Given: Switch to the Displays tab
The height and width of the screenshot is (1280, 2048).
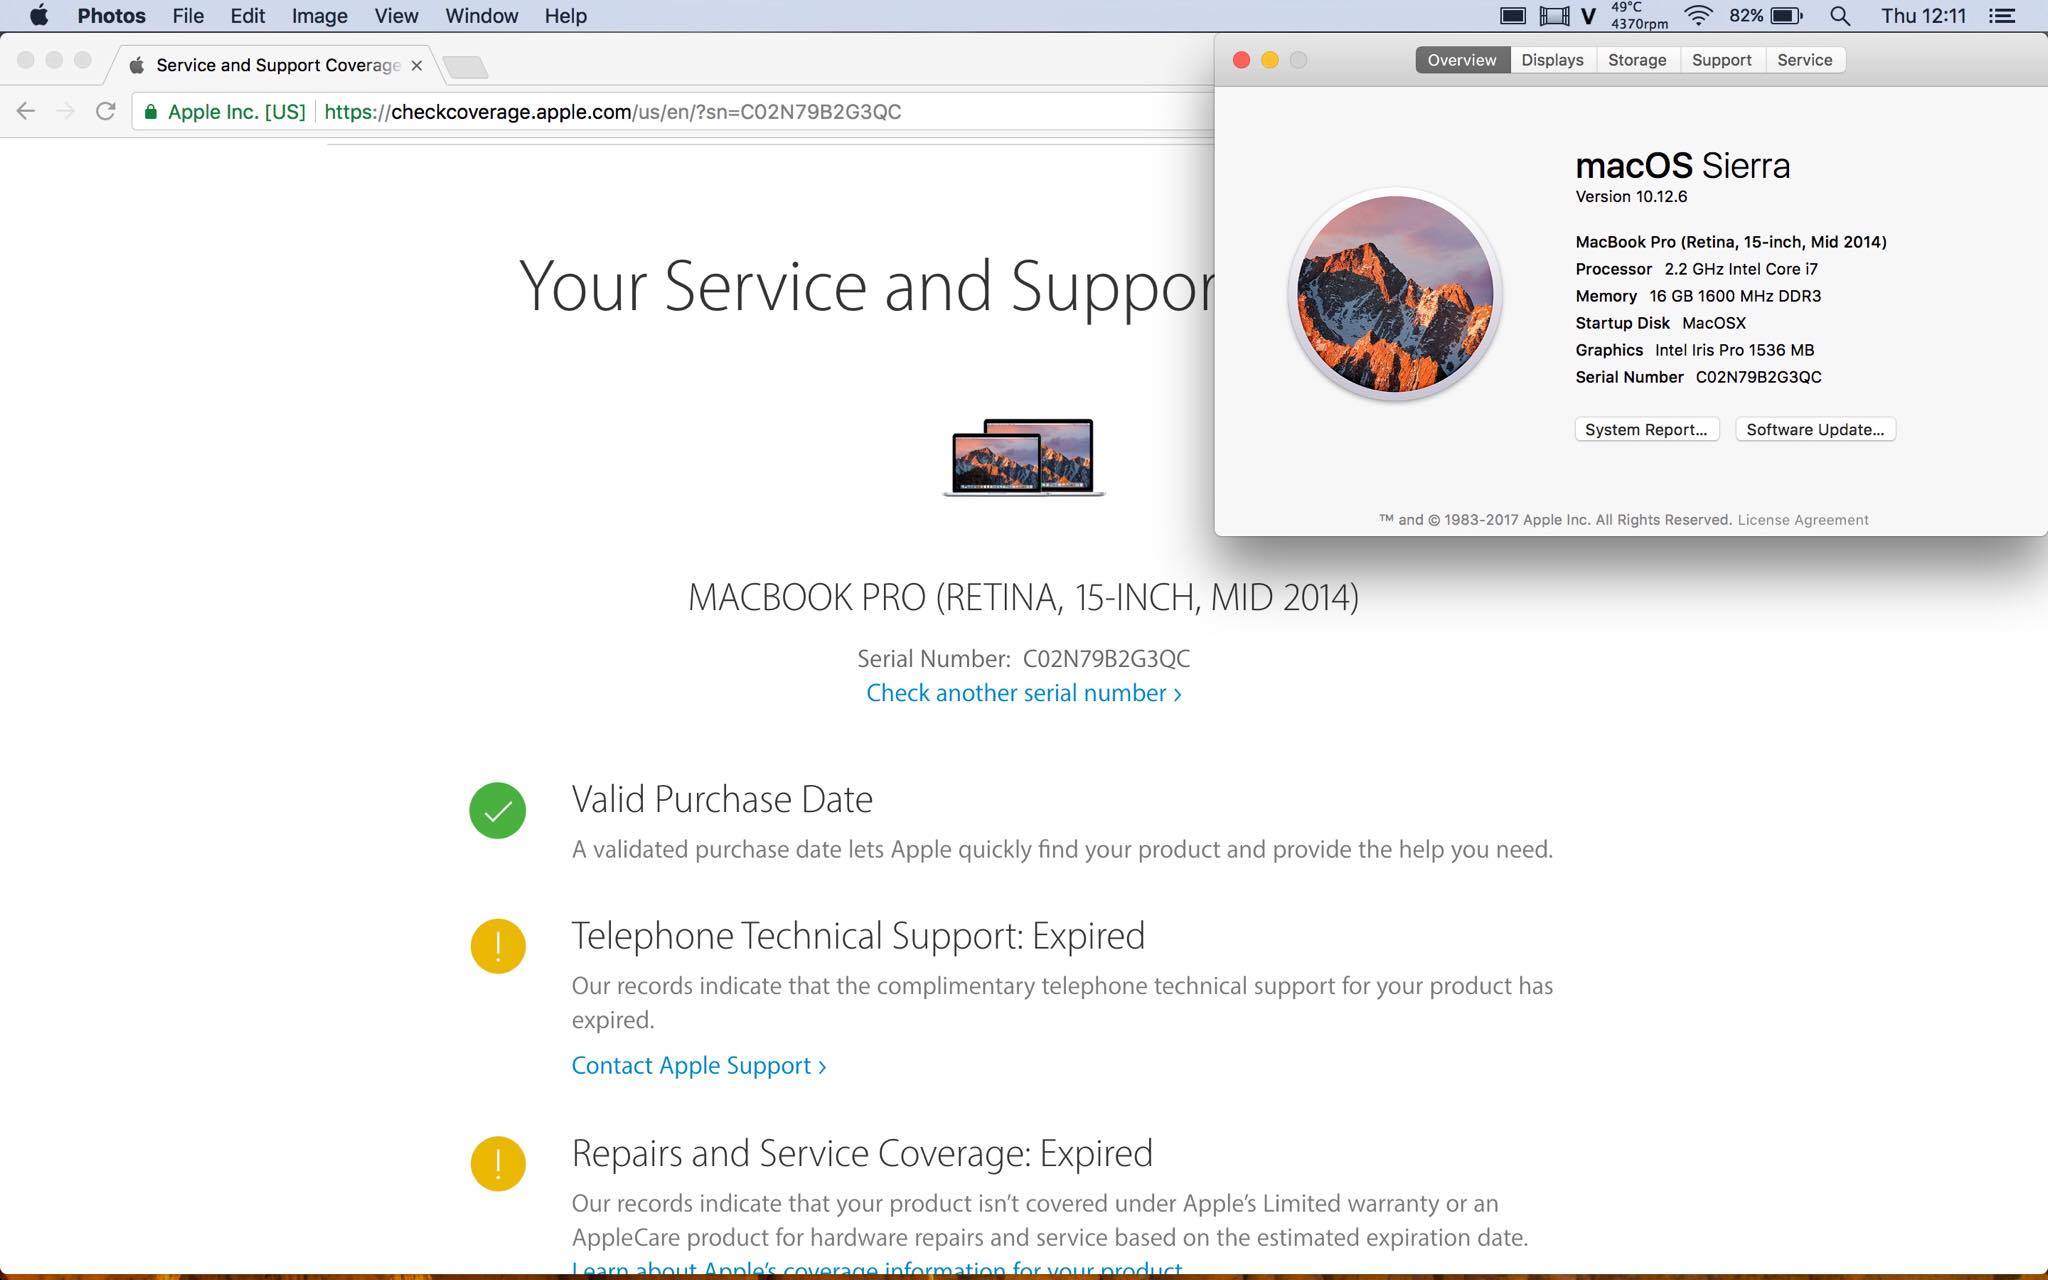Looking at the screenshot, I should (x=1552, y=60).
